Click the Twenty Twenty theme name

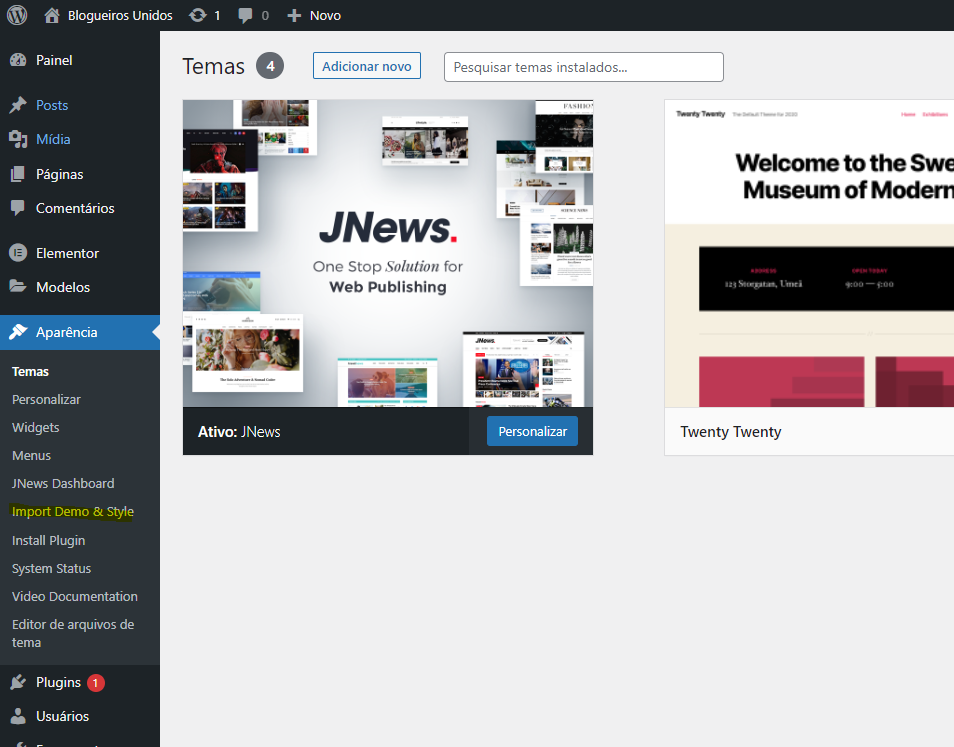click(731, 432)
